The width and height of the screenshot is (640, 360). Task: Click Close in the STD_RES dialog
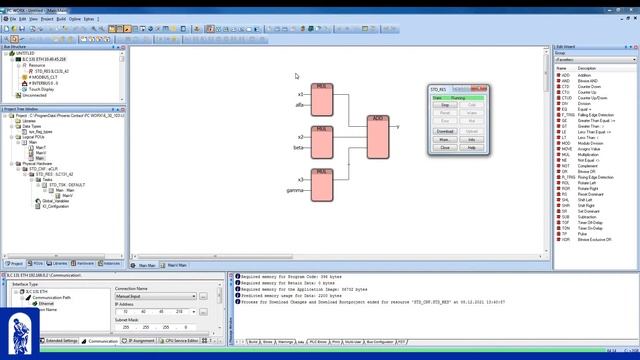tap(445, 147)
